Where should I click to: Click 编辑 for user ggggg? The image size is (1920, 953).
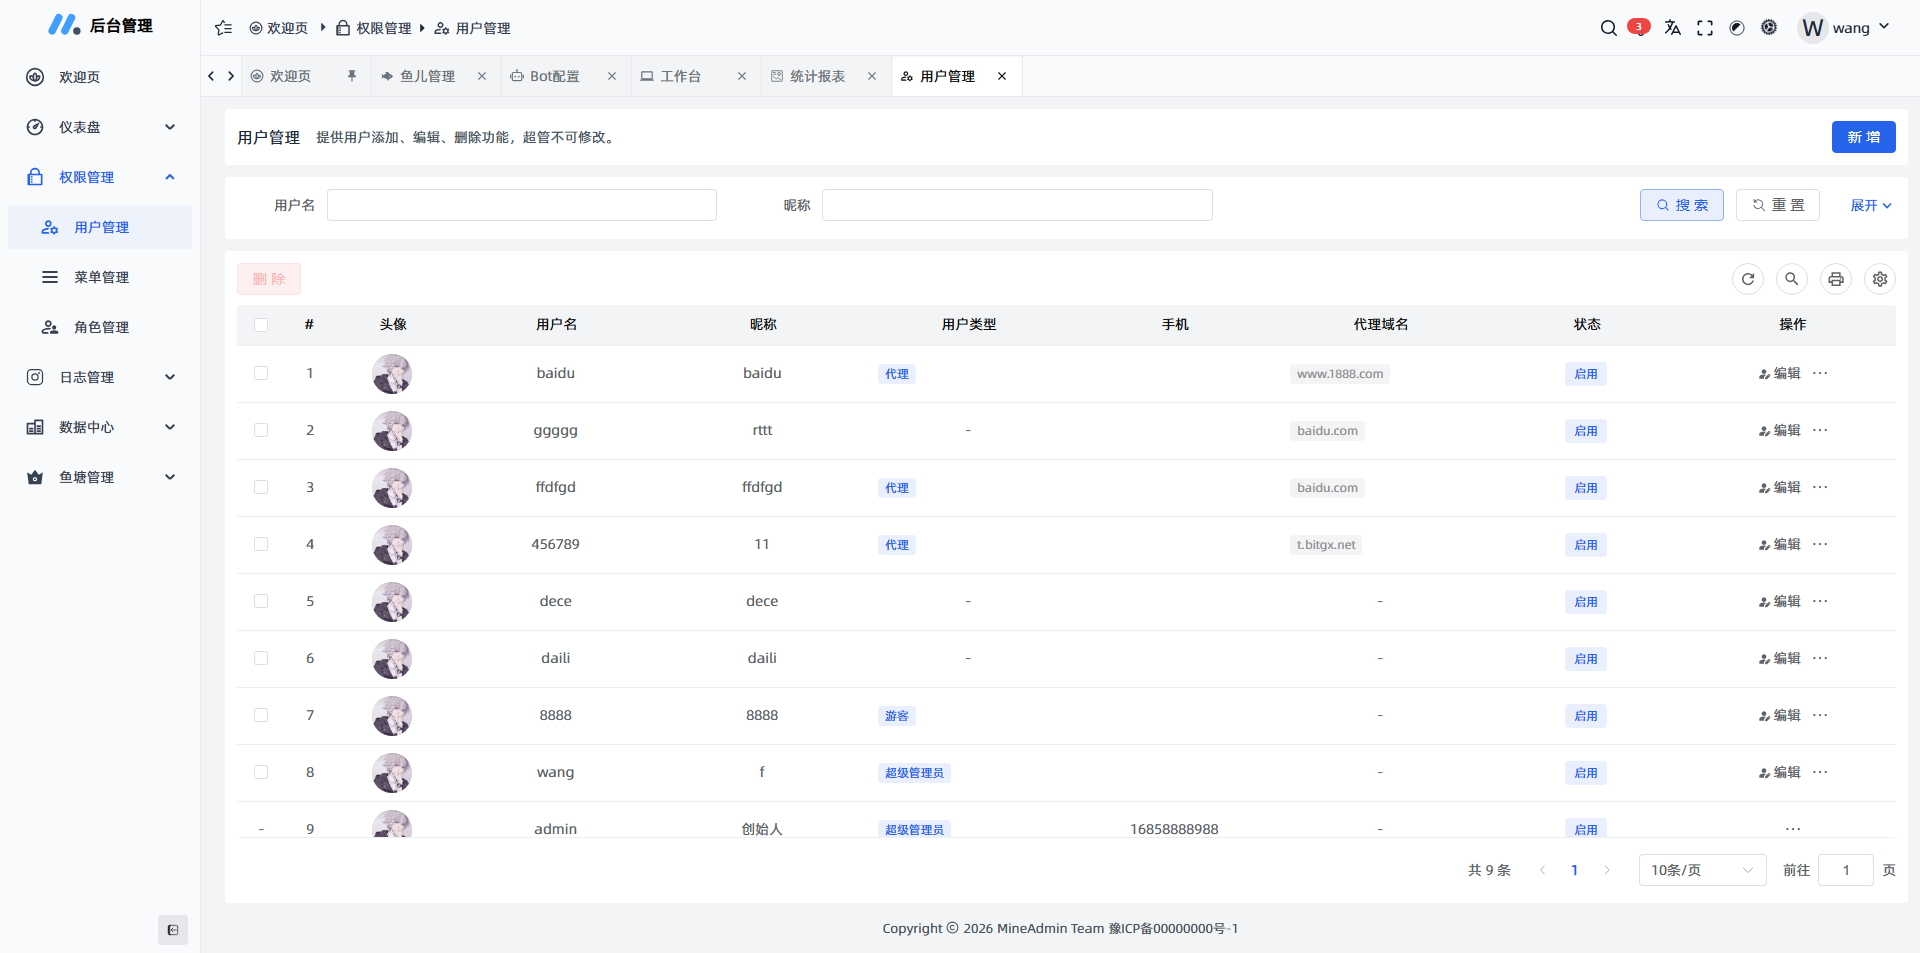[x=1780, y=430]
